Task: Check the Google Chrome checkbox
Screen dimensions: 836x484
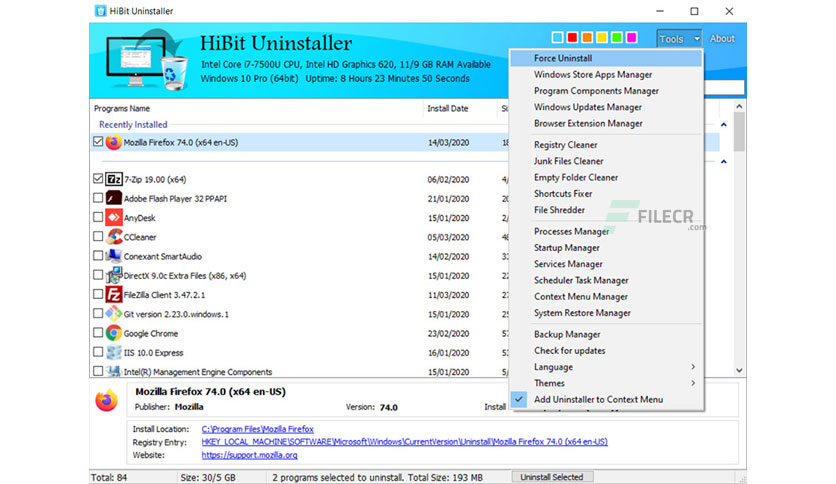Action: tap(98, 332)
